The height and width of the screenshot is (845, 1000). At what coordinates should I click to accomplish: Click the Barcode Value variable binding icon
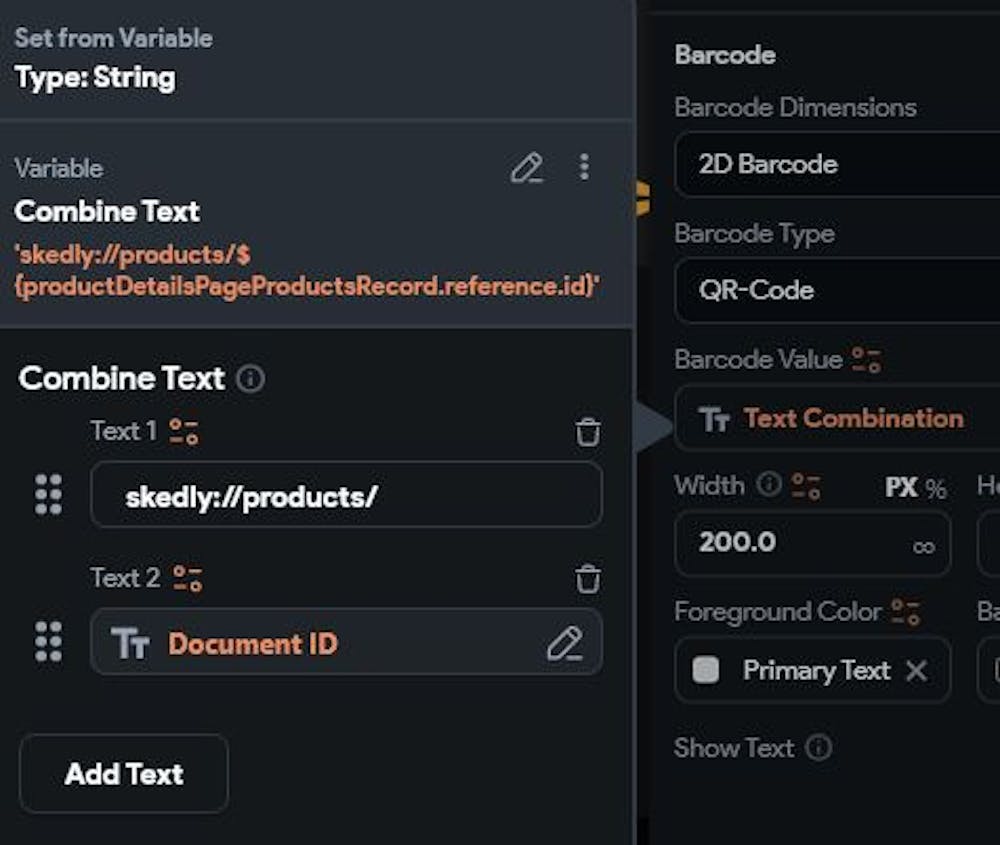pyautogui.click(x=866, y=360)
